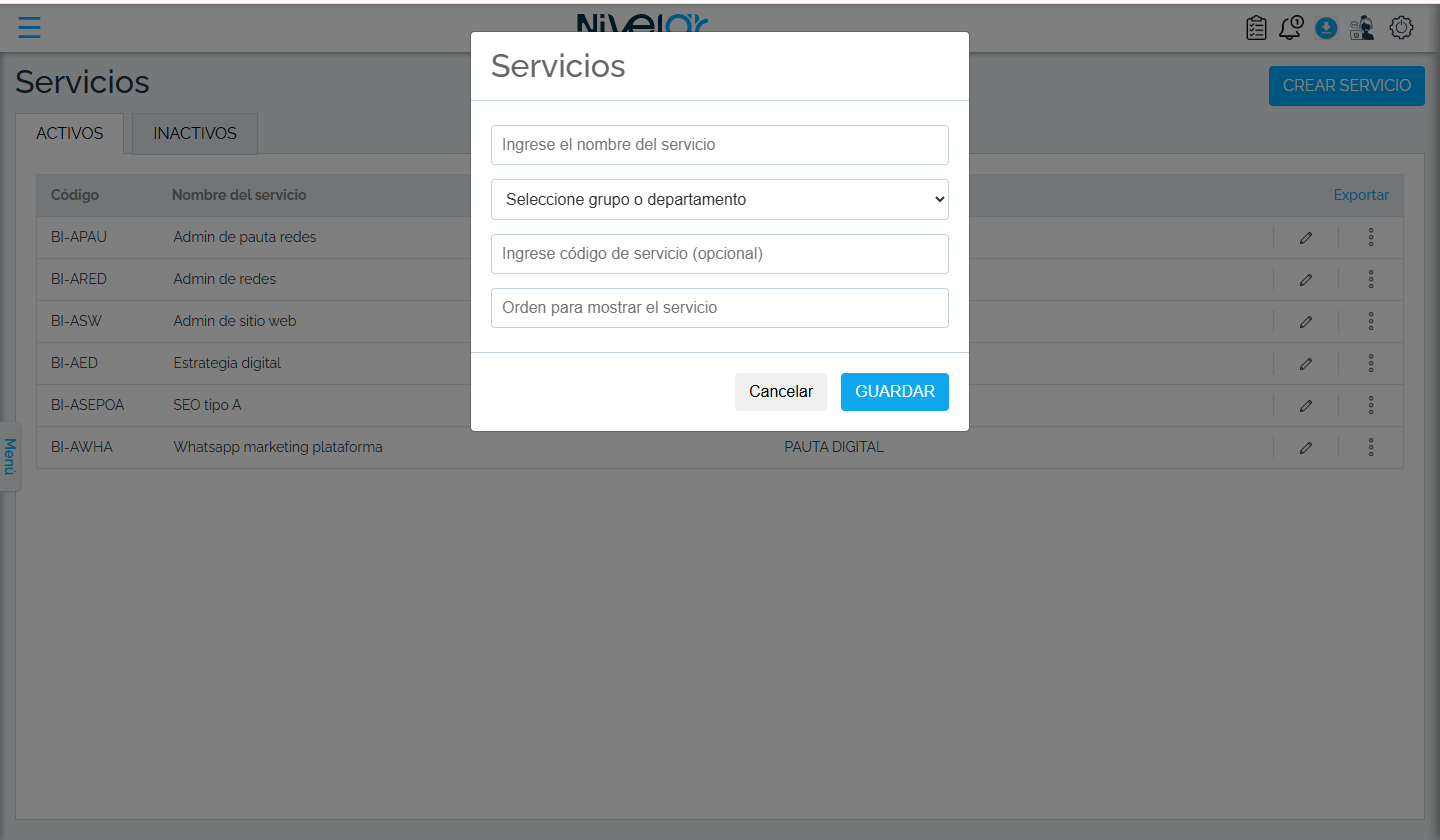
Task: Select the BI-APAU code cell
Action: [79, 237]
